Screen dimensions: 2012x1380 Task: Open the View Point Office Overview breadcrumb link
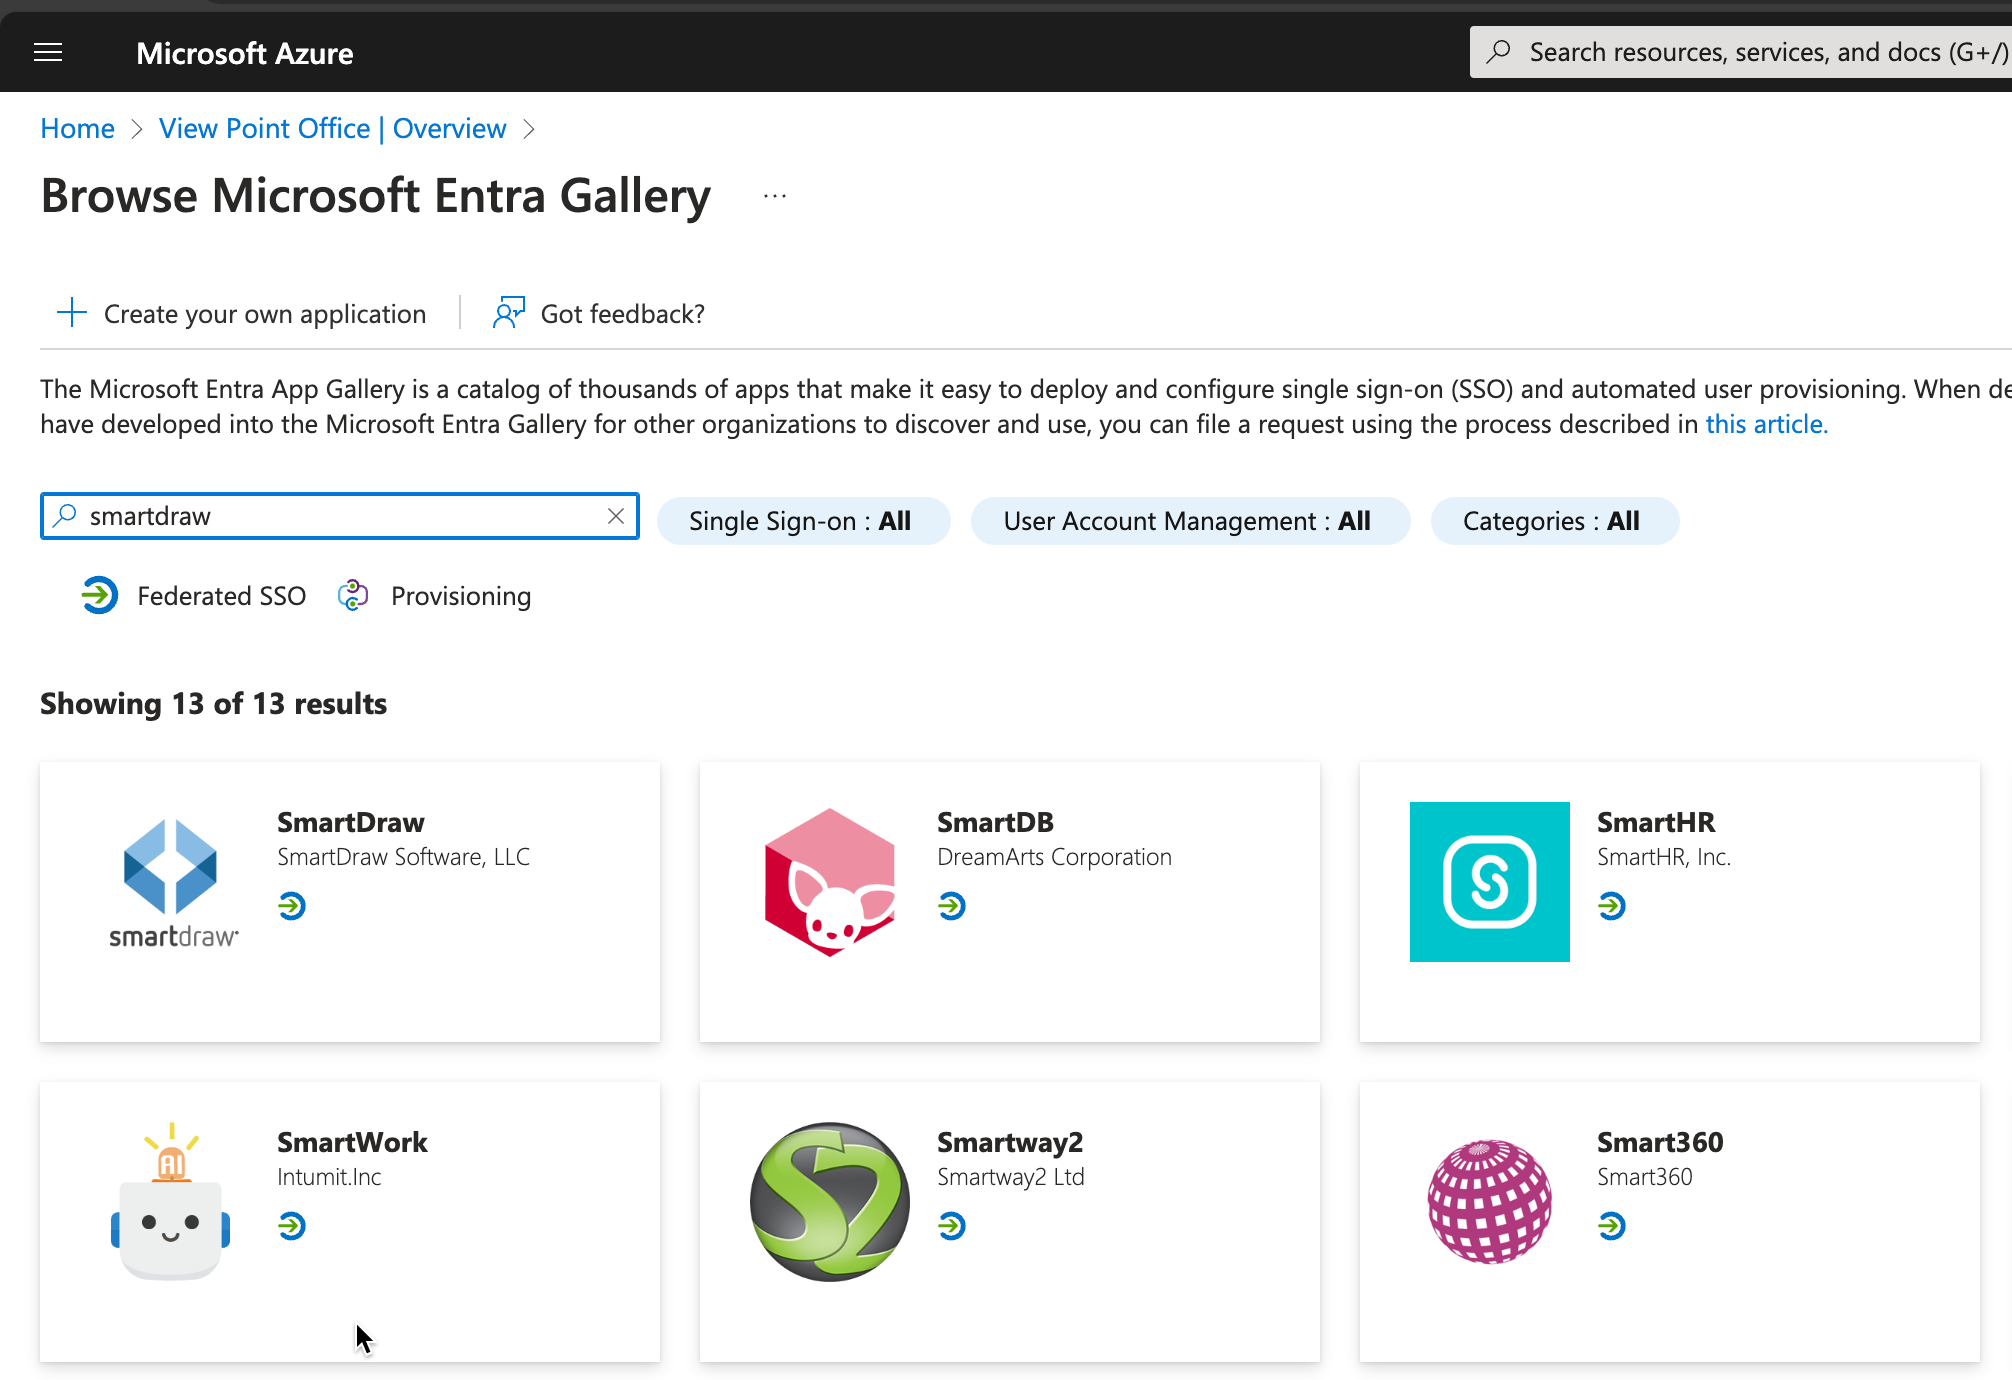coord(333,128)
